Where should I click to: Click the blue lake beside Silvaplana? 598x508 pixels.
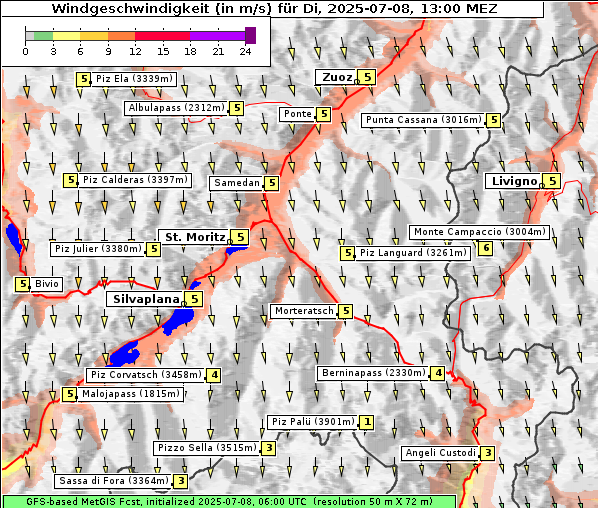click(x=178, y=321)
